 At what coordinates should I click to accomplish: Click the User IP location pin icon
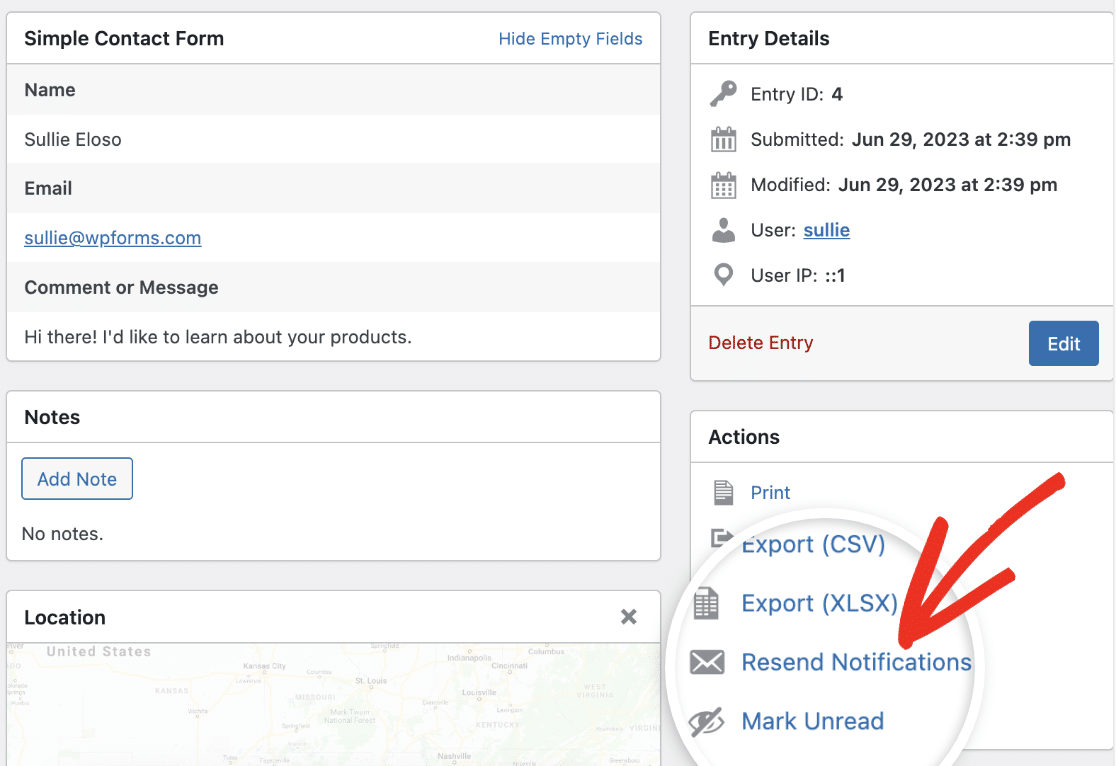point(723,275)
